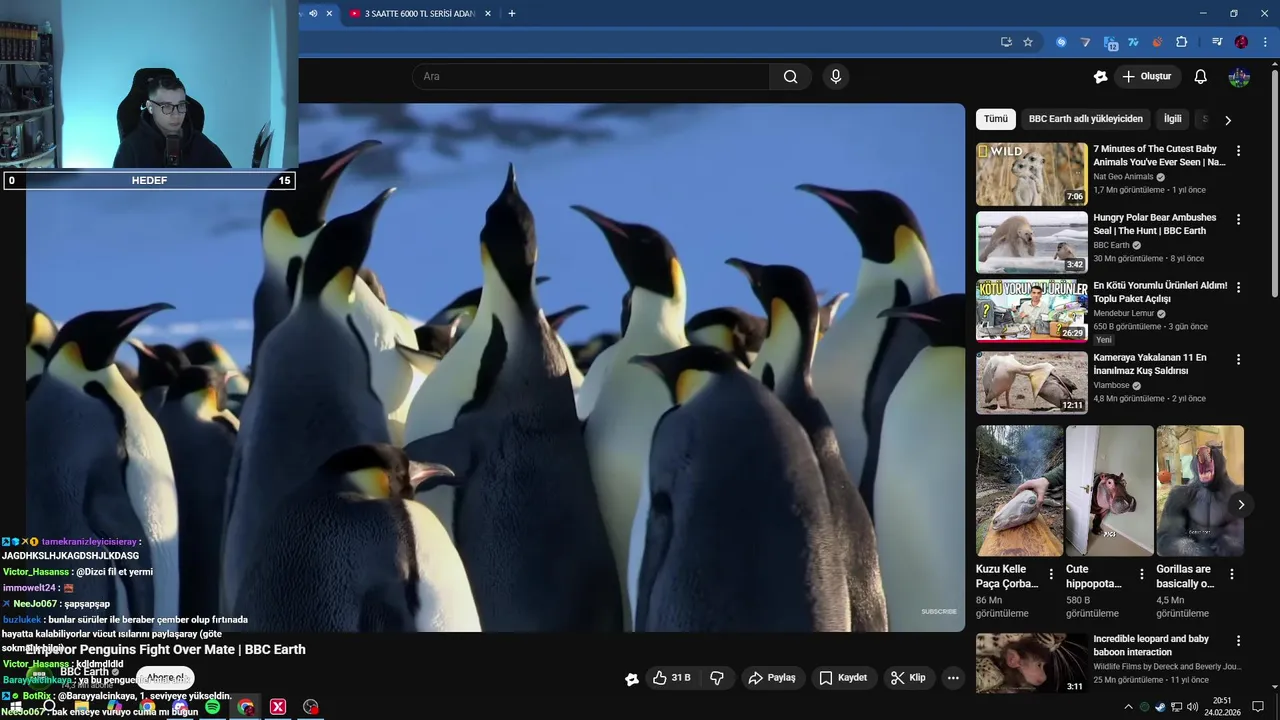Open the Nat Geo Animals channel name
Screen dimensions: 1280x720
[1123, 177]
